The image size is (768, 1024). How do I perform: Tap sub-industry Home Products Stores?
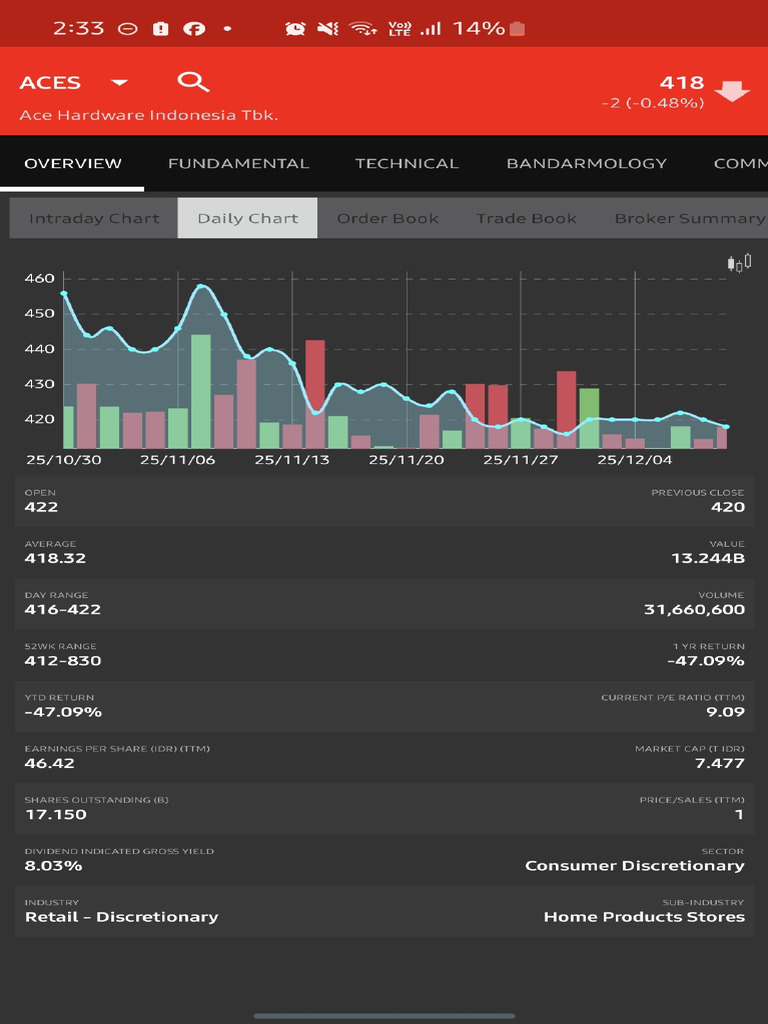(644, 917)
